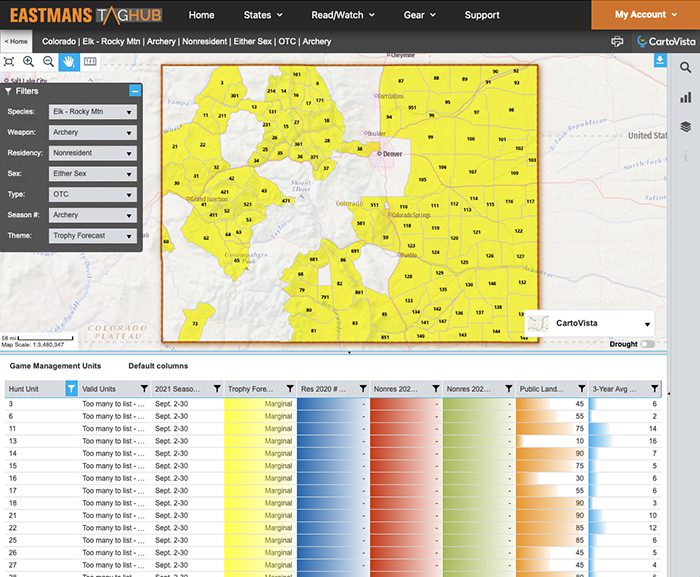The height and width of the screenshot is (577, 700).
Task: Filter the Trophy Forecast column
Action: point(290,389)
